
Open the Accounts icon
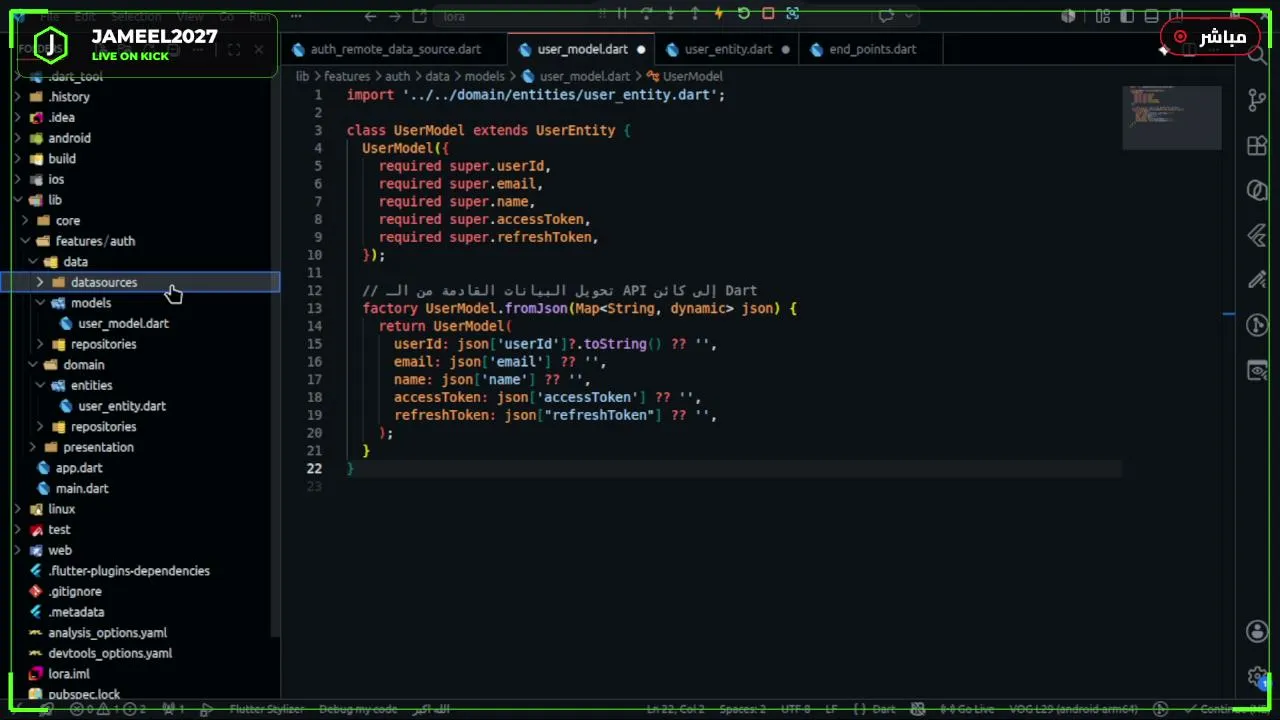click(1257, 631)
